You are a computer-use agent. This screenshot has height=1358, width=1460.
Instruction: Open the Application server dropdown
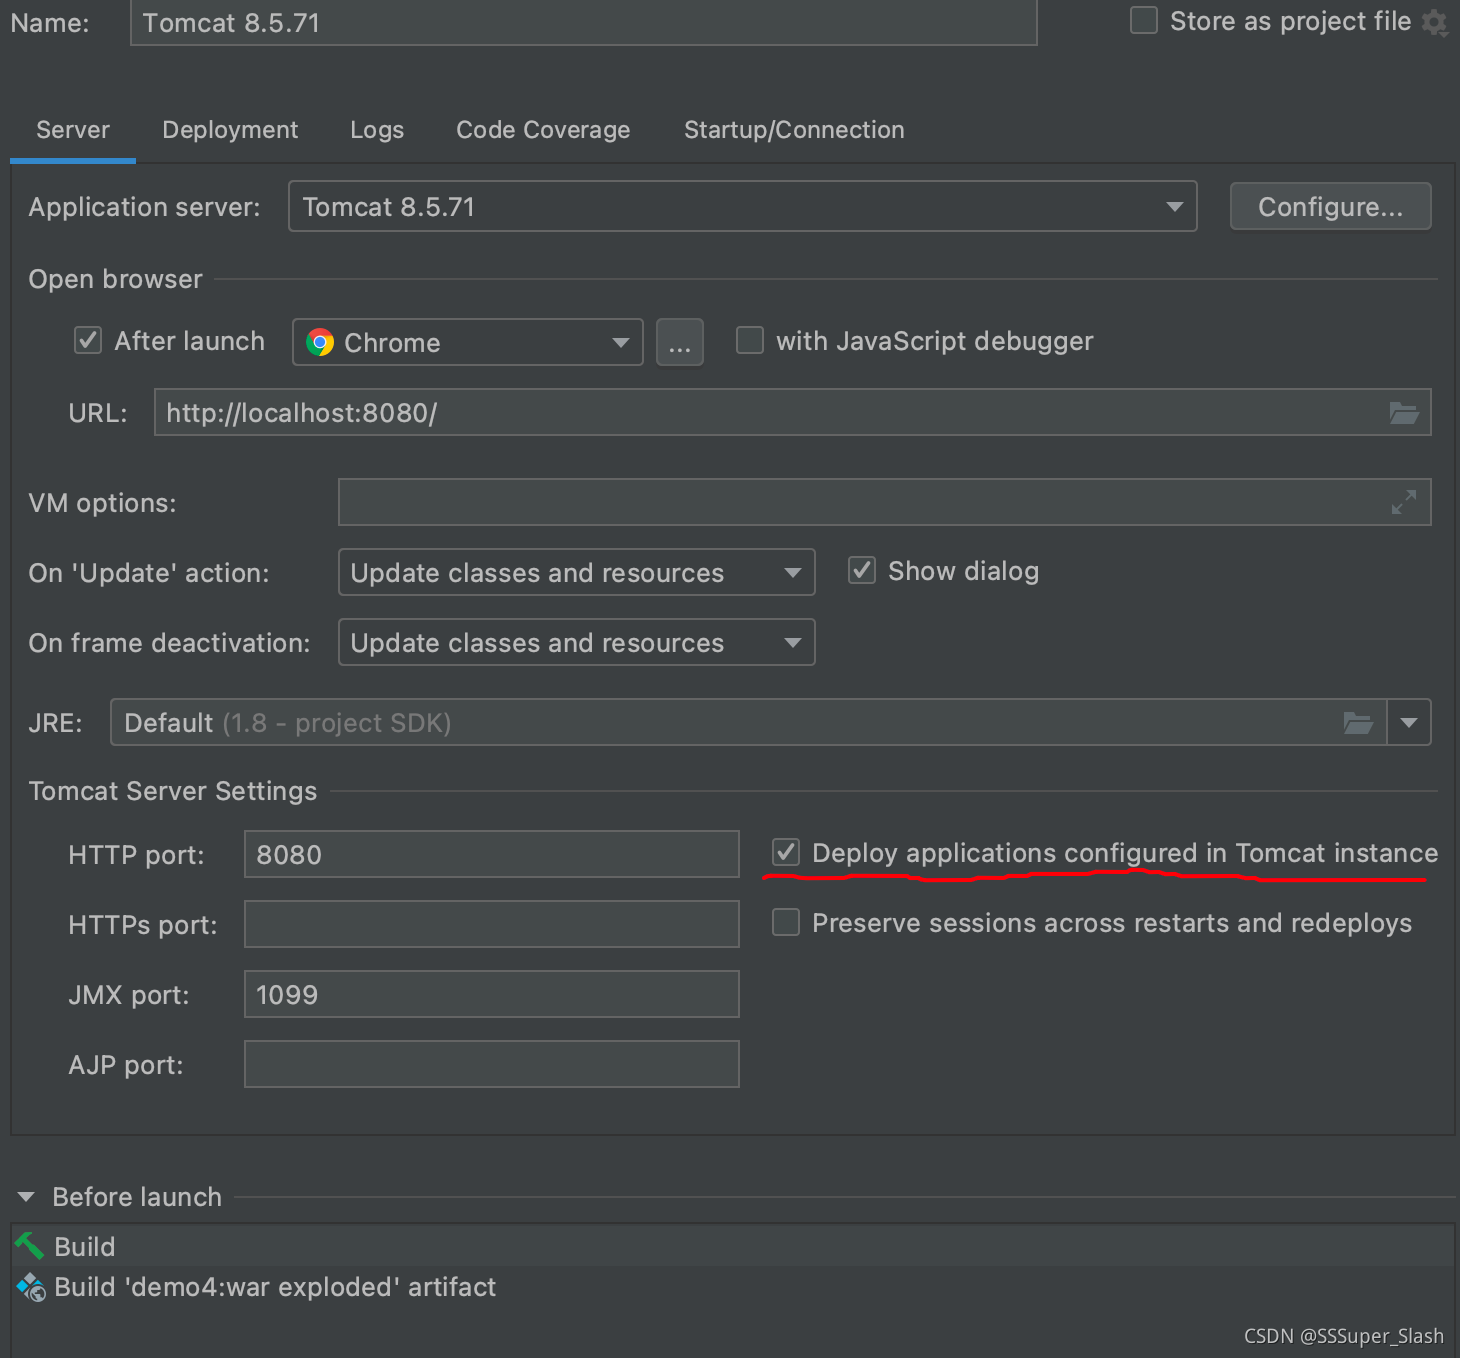click(743, 206)
